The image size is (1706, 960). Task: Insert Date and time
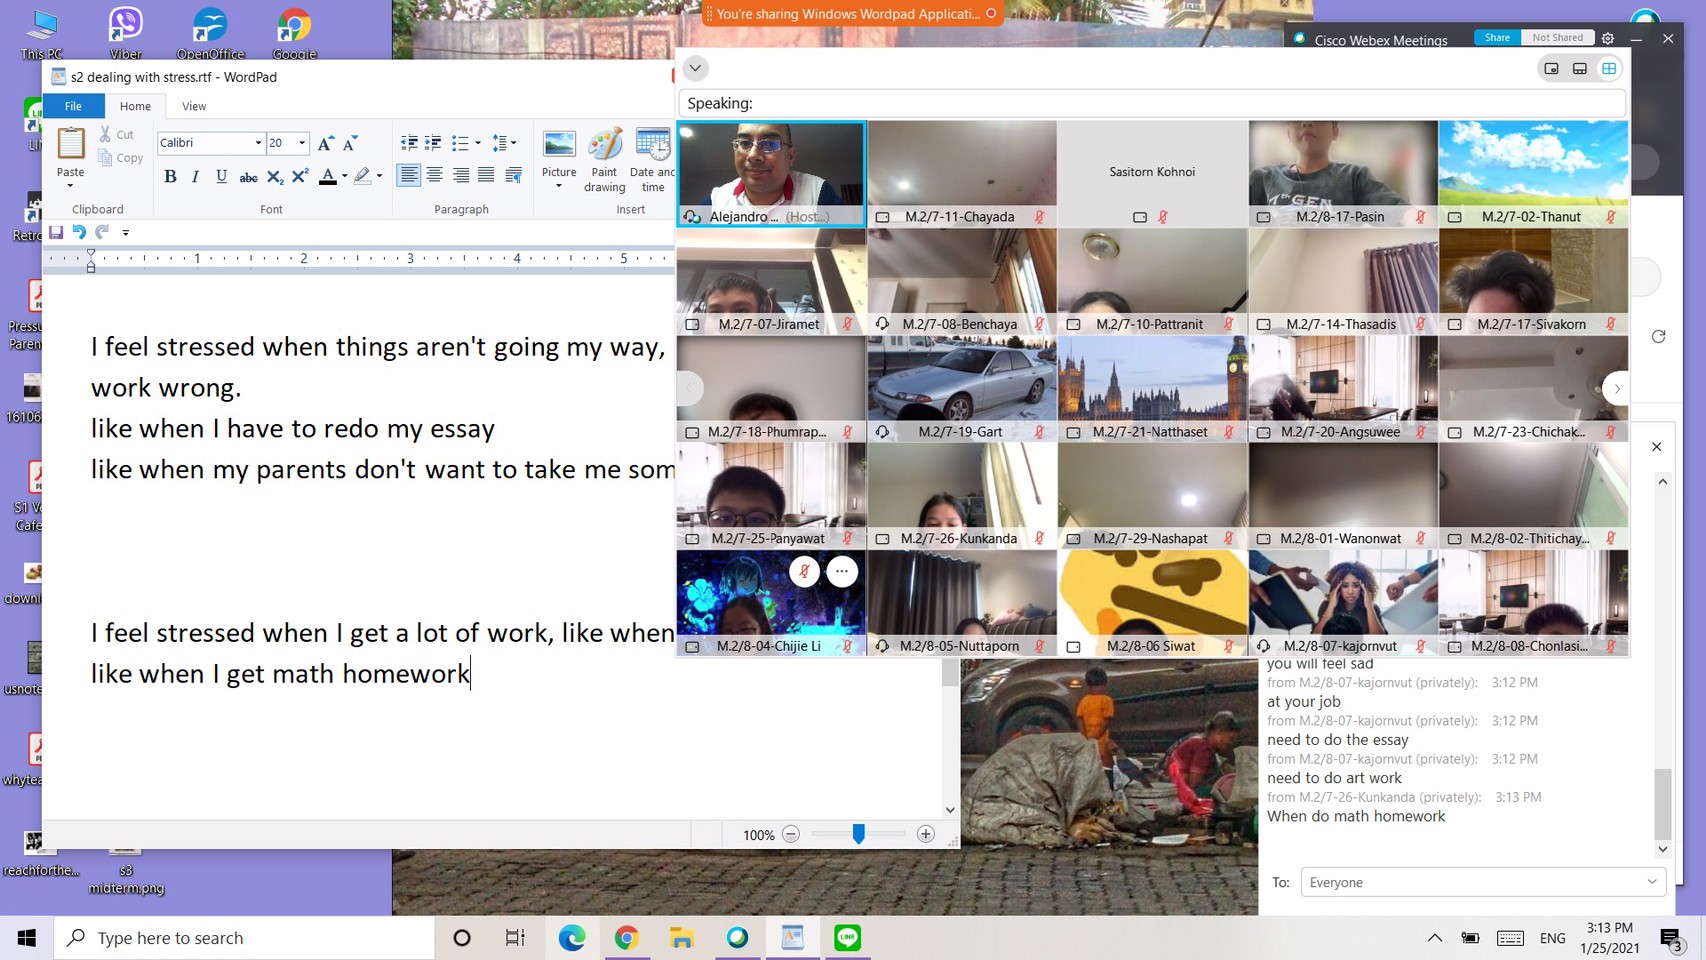pos(652,161)
